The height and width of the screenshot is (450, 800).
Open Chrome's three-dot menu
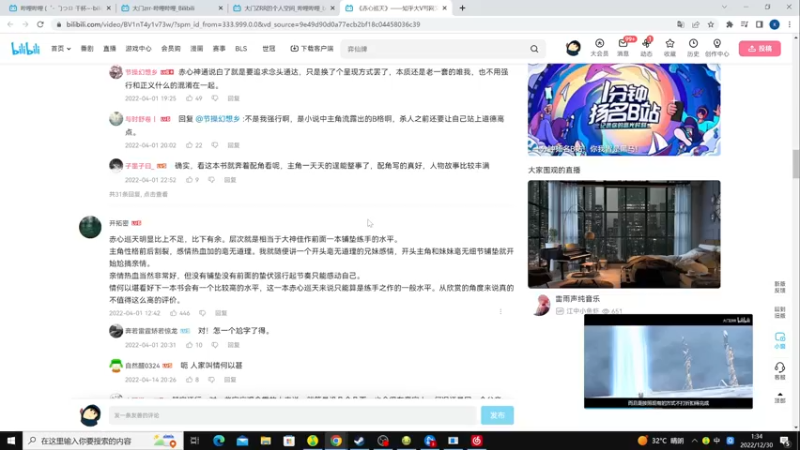coord(789,24)
